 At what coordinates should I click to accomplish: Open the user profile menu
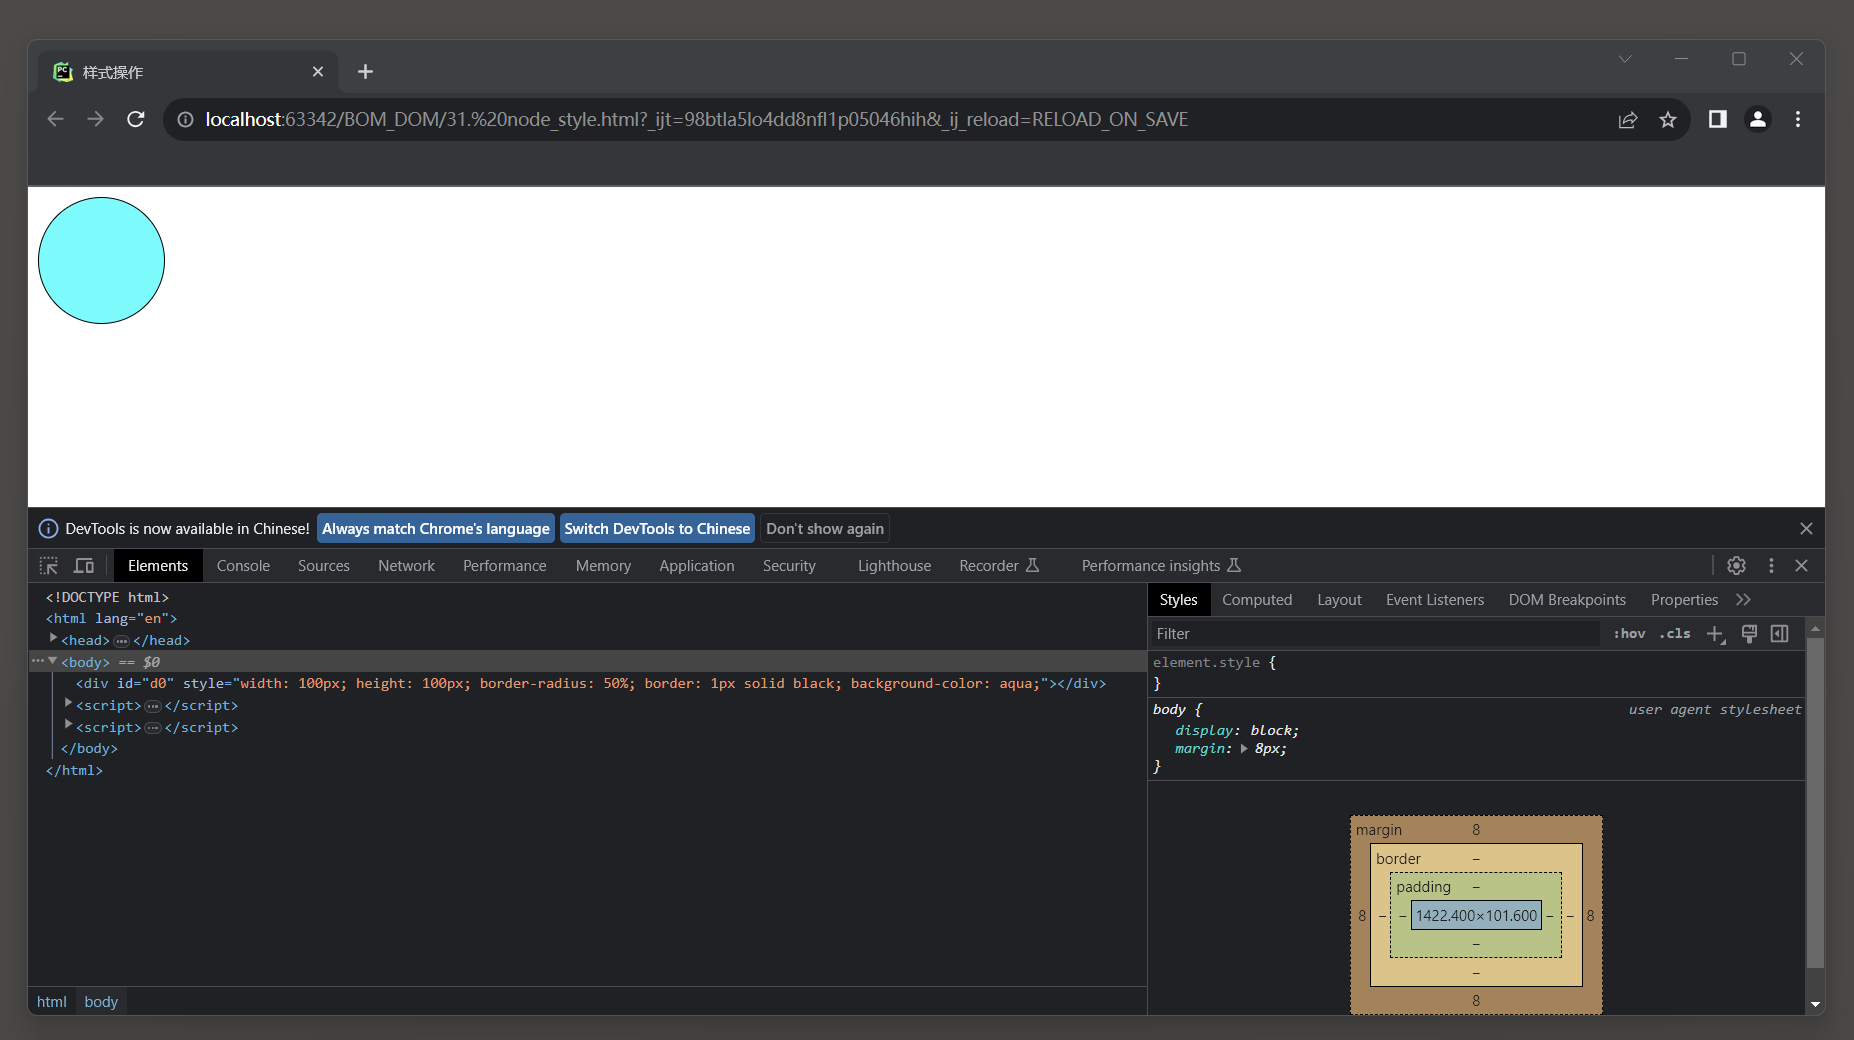tap(1758, 120)
